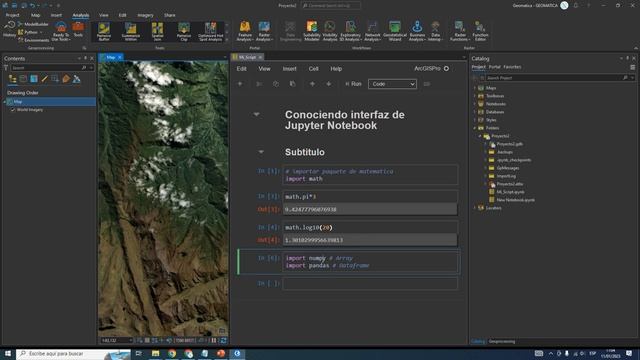Open the raster Function Editor
Viewport: 640px width, 360px height.
[480, 31]
